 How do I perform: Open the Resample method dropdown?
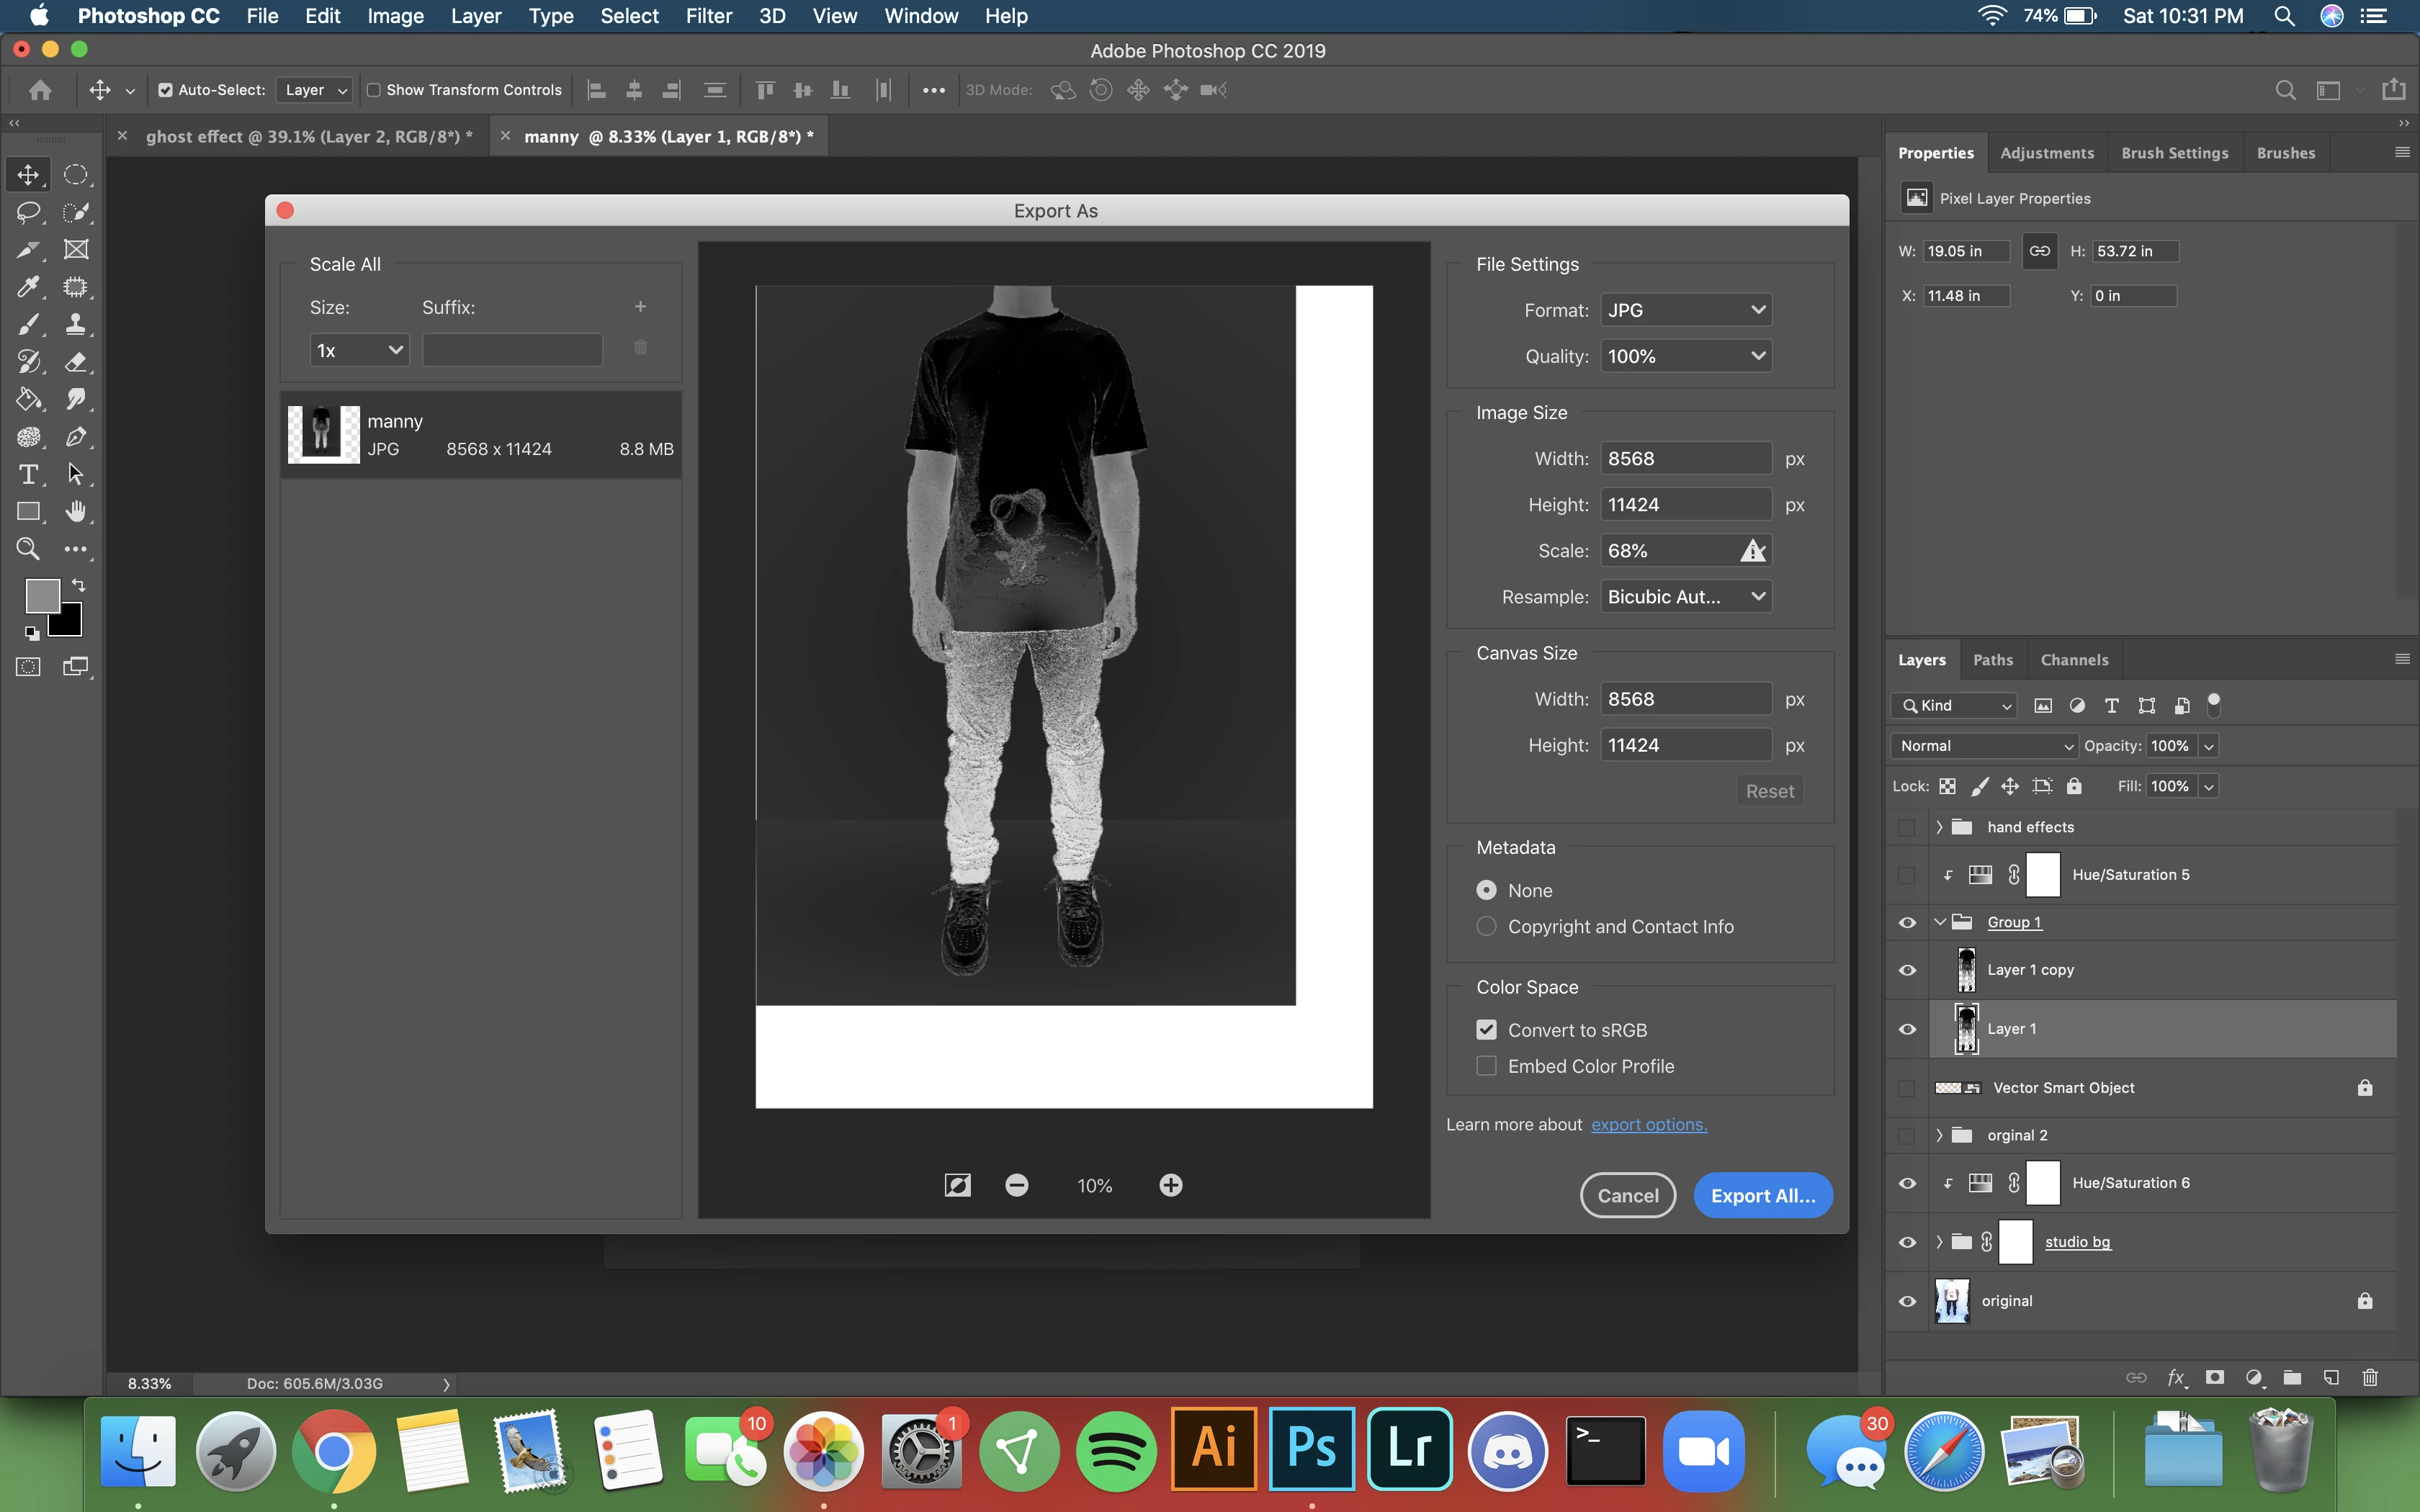pos(1685,597)
